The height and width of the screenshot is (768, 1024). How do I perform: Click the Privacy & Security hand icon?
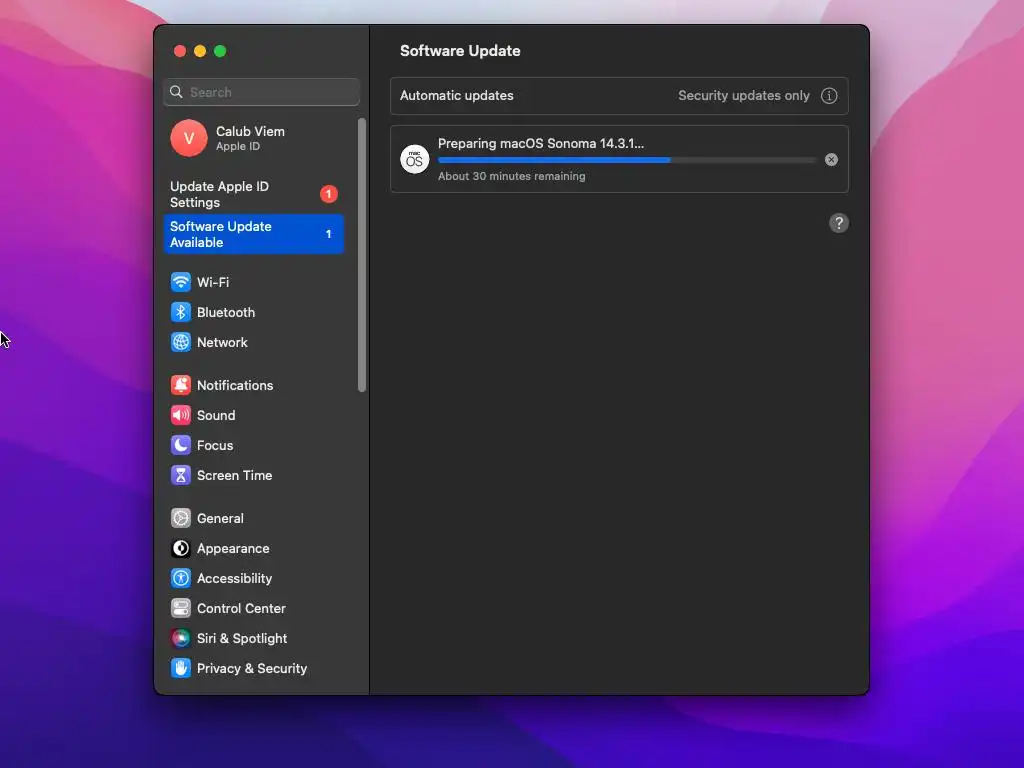[181, 669]
